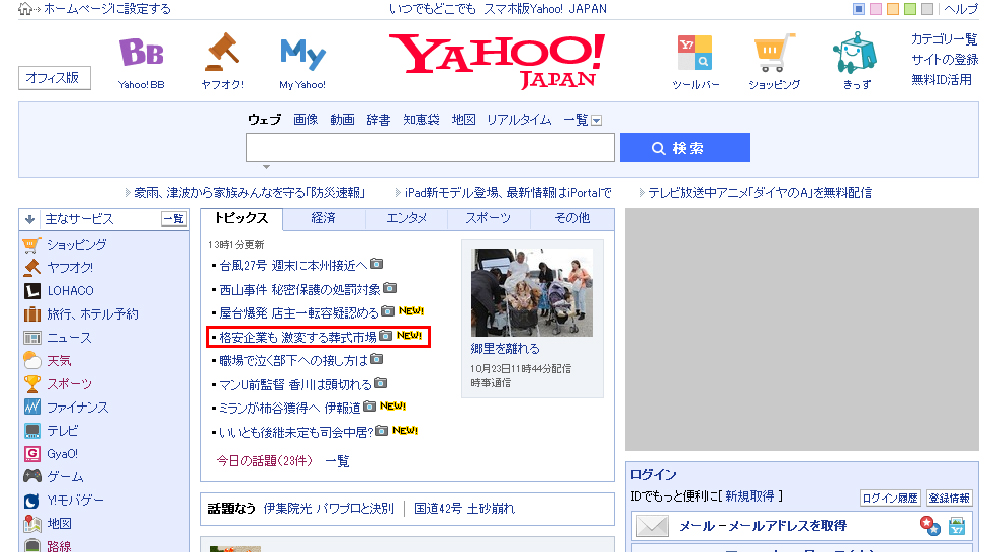Select the green theme color swatch
This screenshot has width=992, height=552.
(x=910, y=9)
